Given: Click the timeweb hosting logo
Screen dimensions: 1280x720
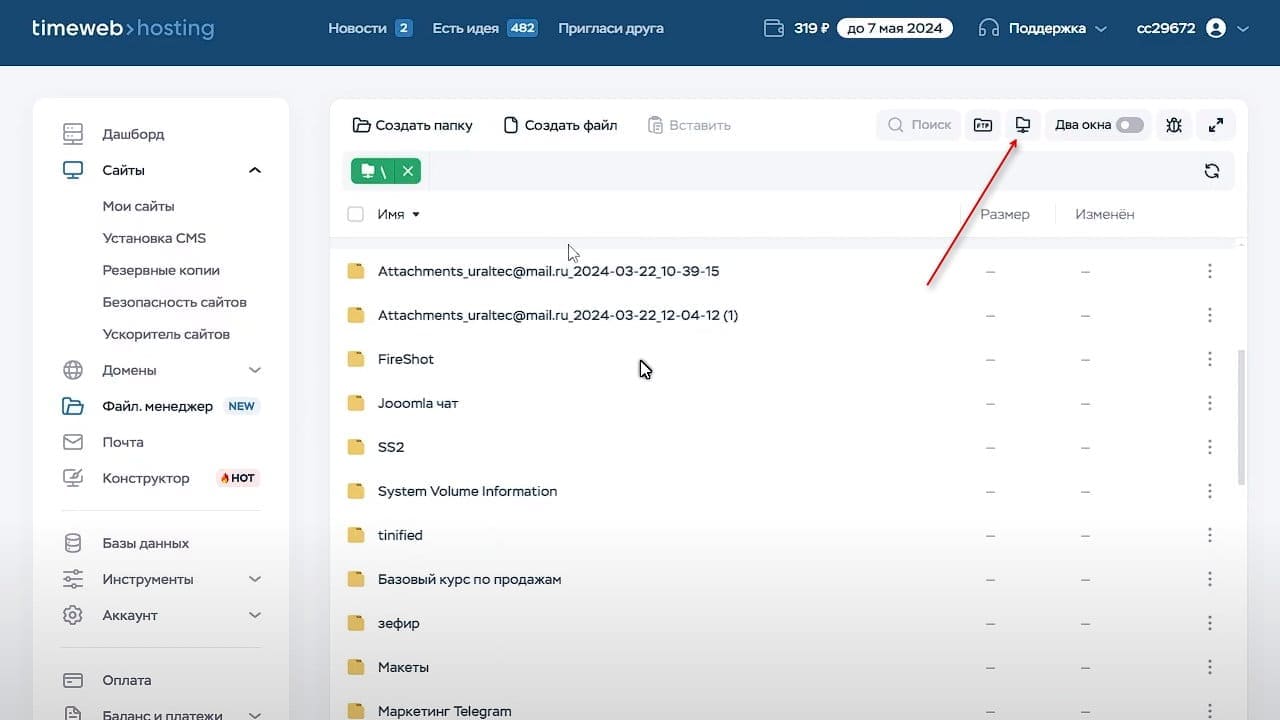Looking at the screenshot, I should (123, 28).
